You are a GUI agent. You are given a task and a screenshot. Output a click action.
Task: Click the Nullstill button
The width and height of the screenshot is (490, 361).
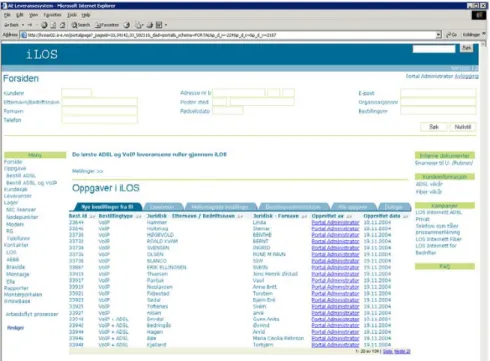click(462, 127)
